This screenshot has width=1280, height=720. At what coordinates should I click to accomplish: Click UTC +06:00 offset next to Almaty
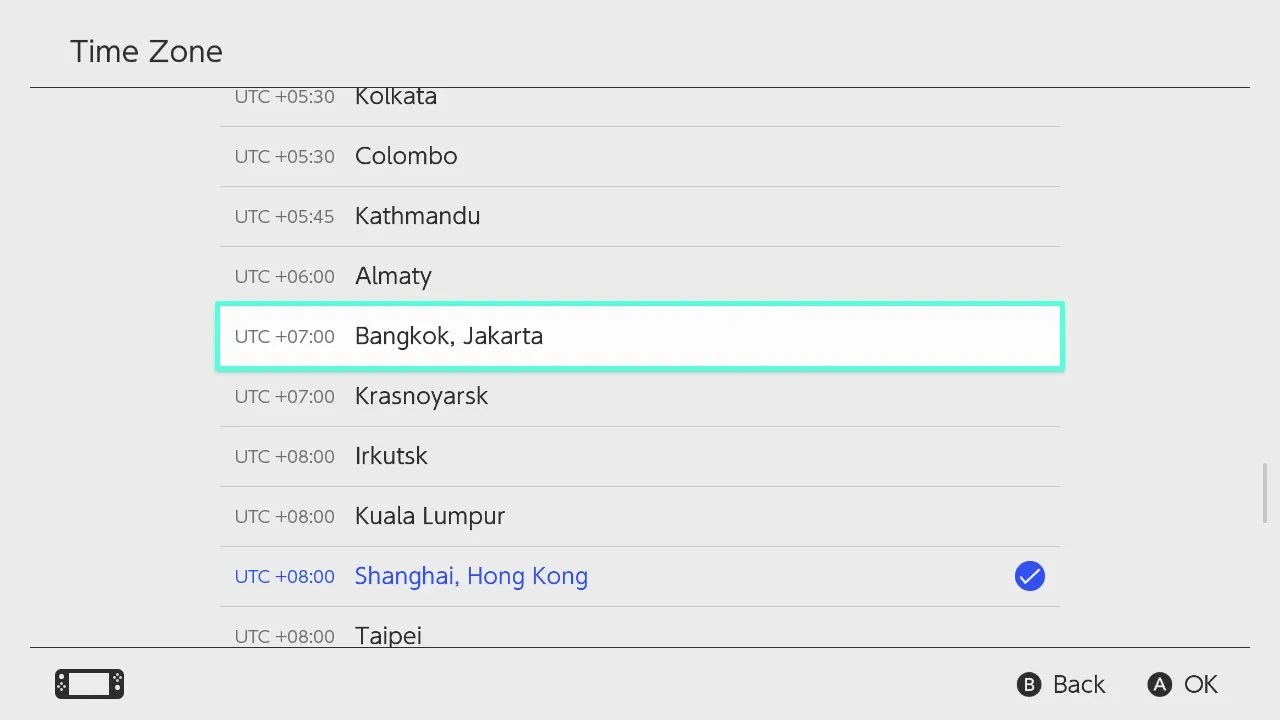tap(284, 276)
